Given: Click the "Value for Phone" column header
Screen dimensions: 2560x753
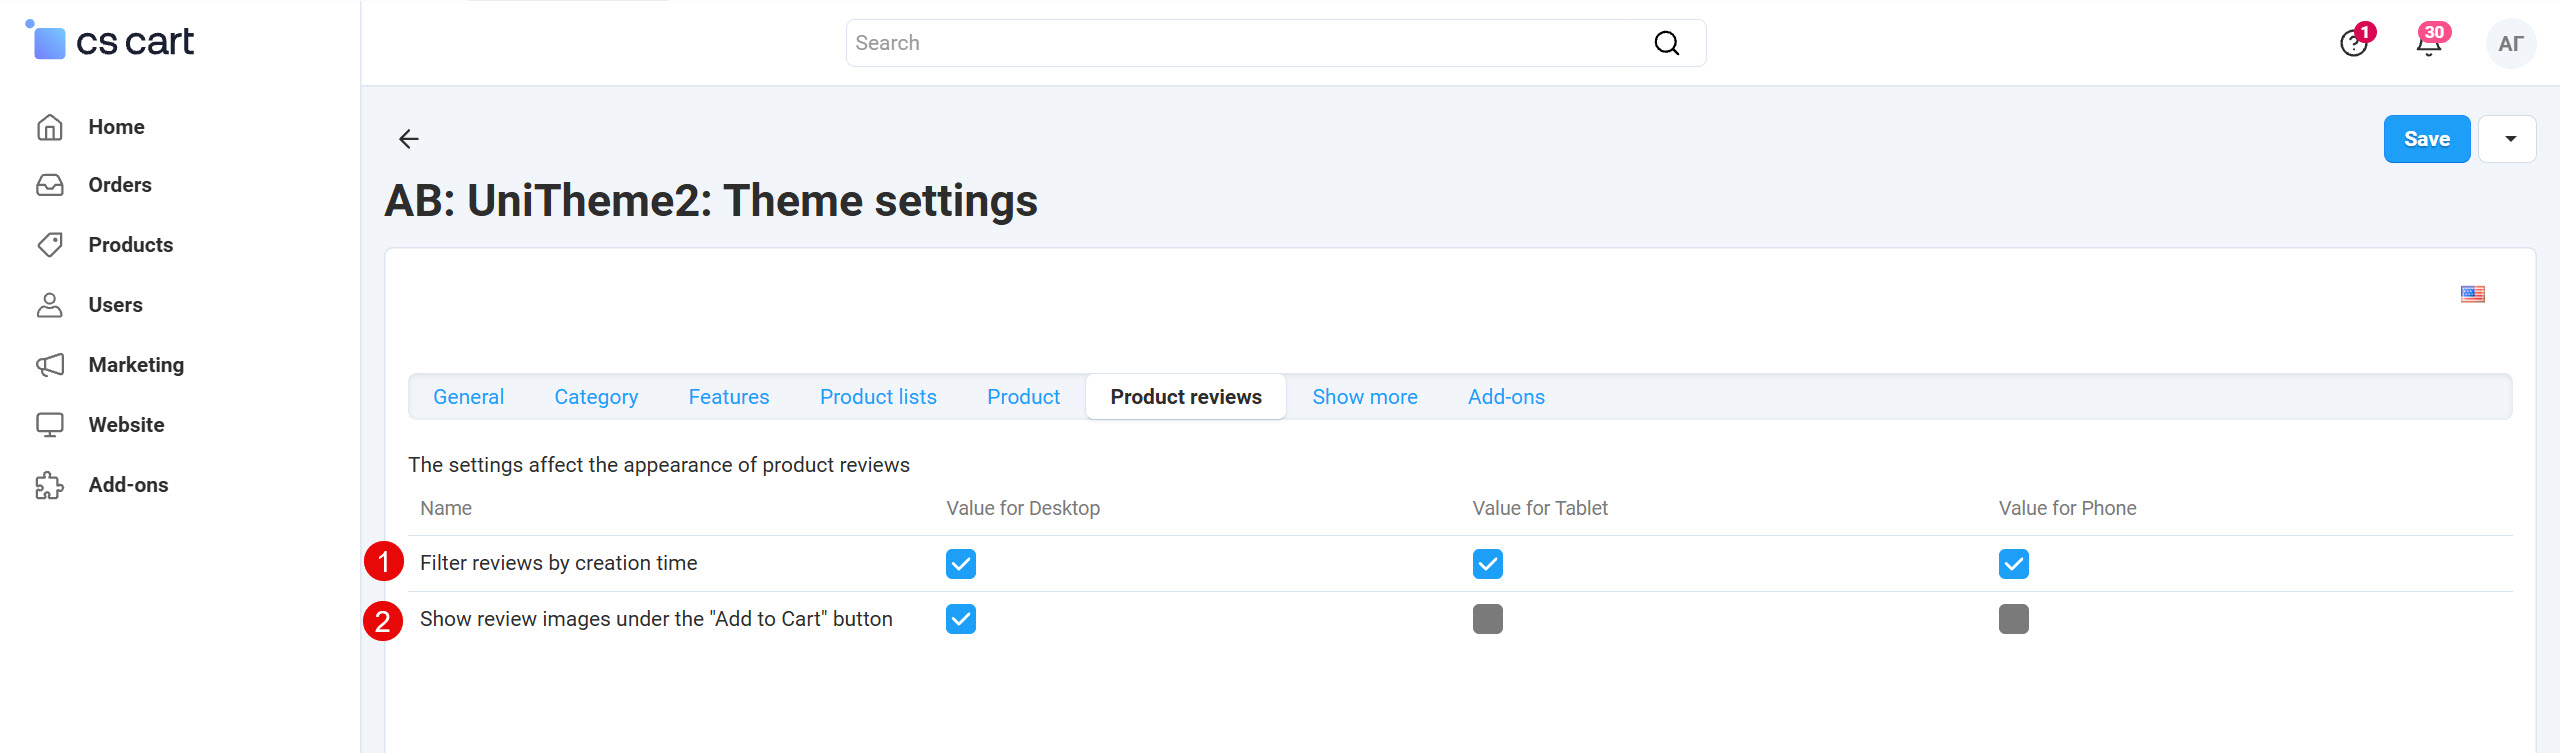Looking at the screenshot, I should coord(2067,508).
